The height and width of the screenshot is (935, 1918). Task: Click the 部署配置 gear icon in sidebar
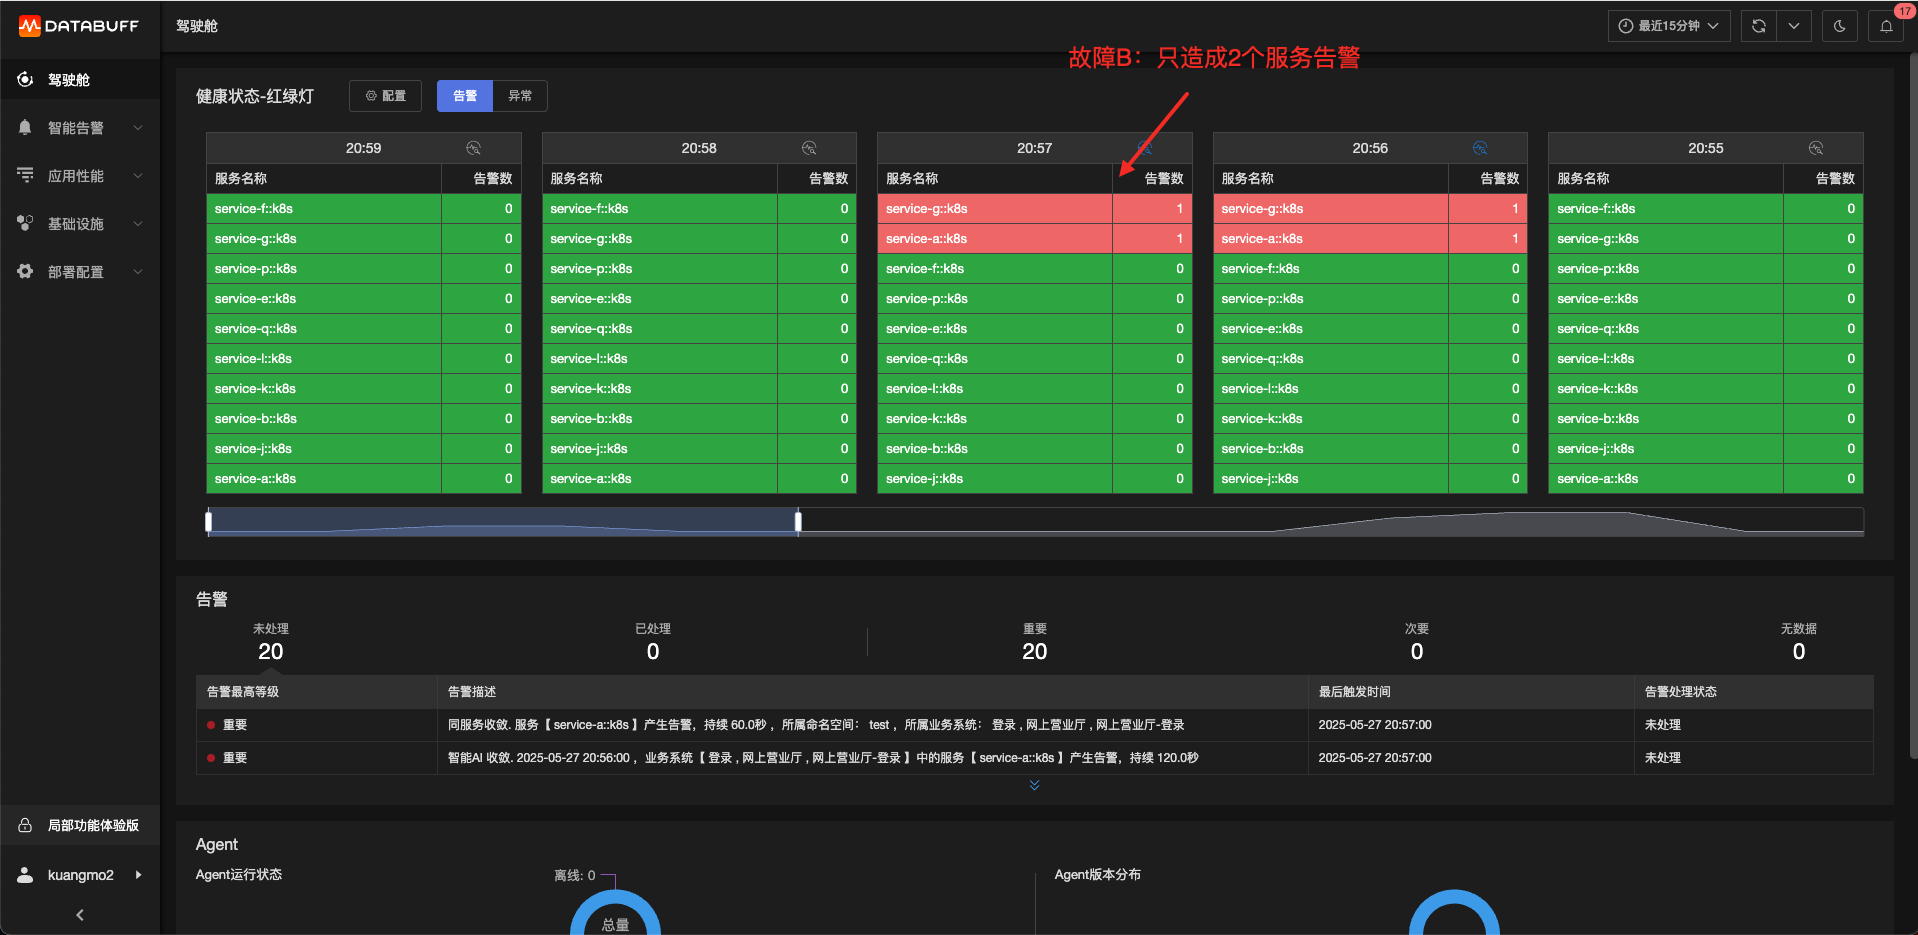[25, 271]
